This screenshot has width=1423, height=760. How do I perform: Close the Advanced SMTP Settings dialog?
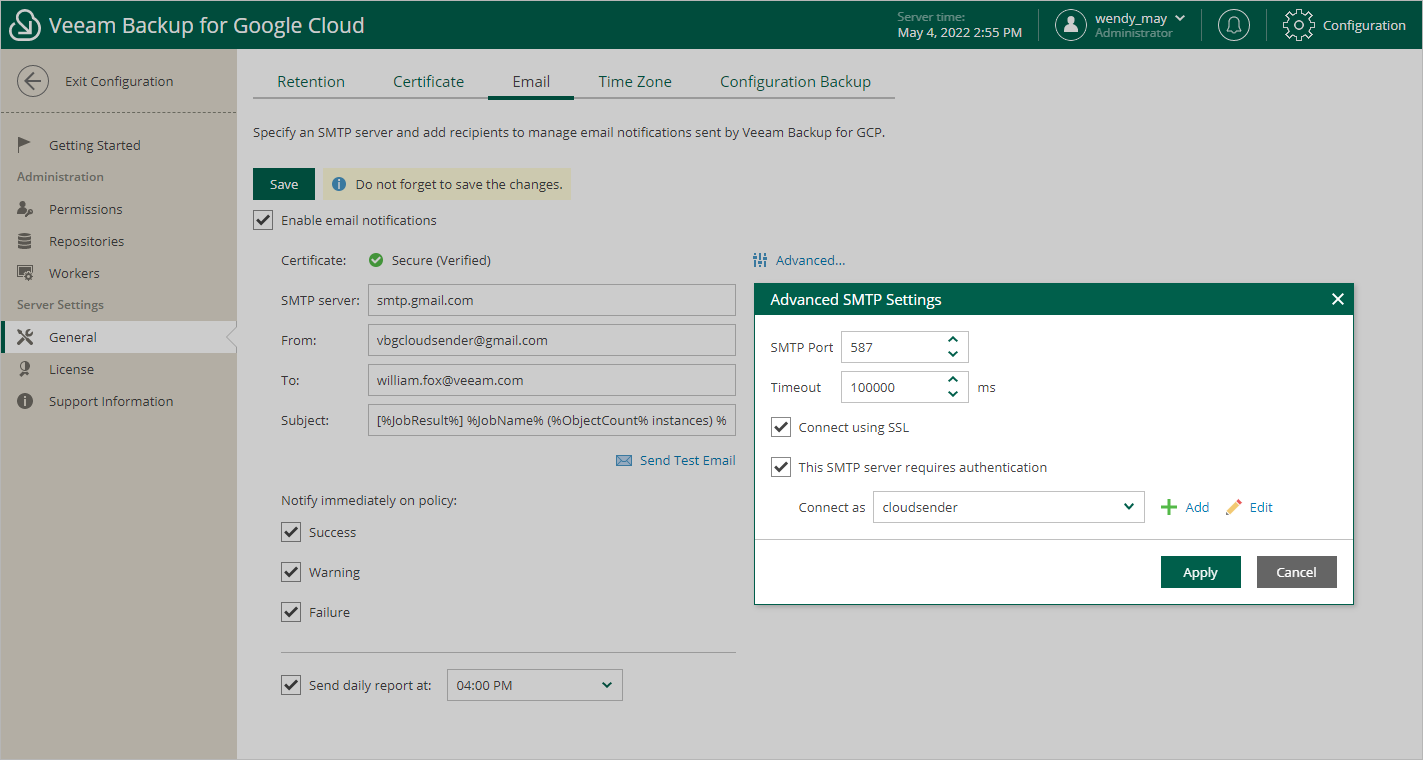click(x=1338, y=299)
